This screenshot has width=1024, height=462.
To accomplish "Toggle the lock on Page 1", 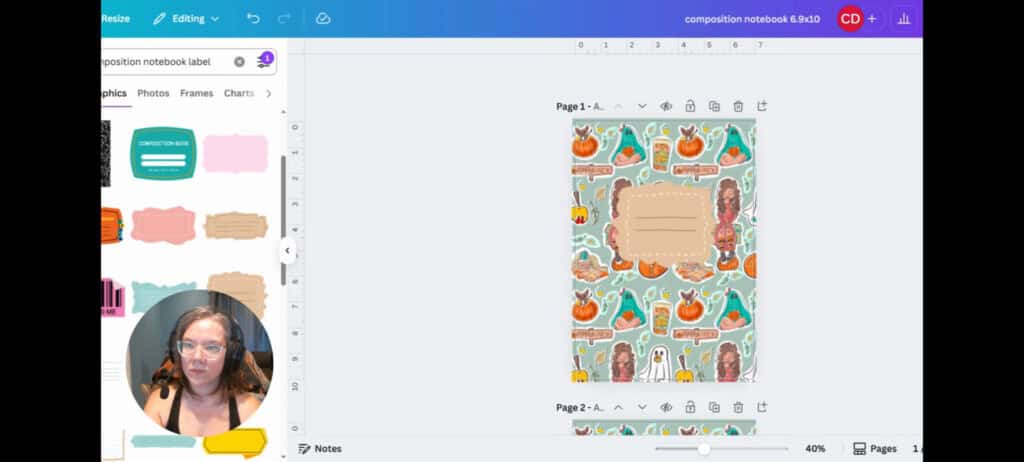I will [x=690, y=106].
